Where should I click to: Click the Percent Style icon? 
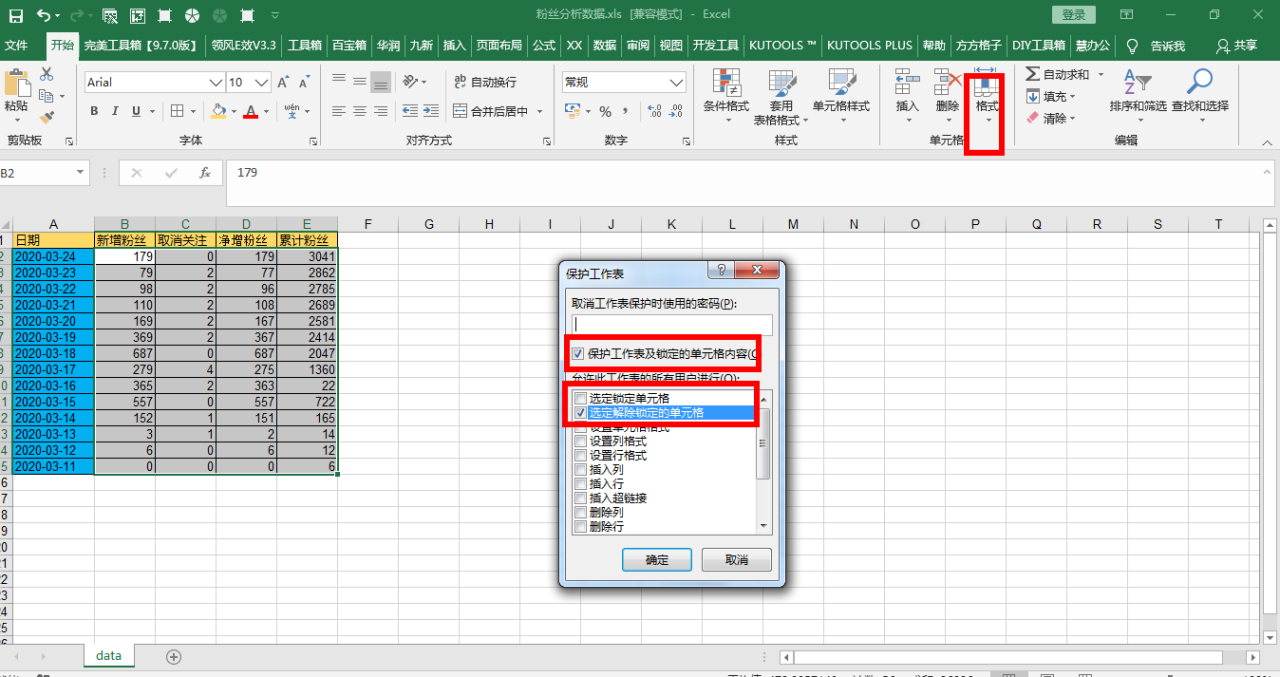point(605,111)
